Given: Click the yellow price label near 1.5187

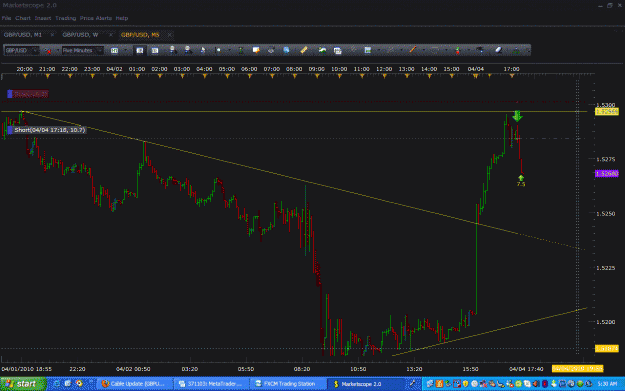Looking at the screenshot, I should pyautogui.click(x=607, y=349).
